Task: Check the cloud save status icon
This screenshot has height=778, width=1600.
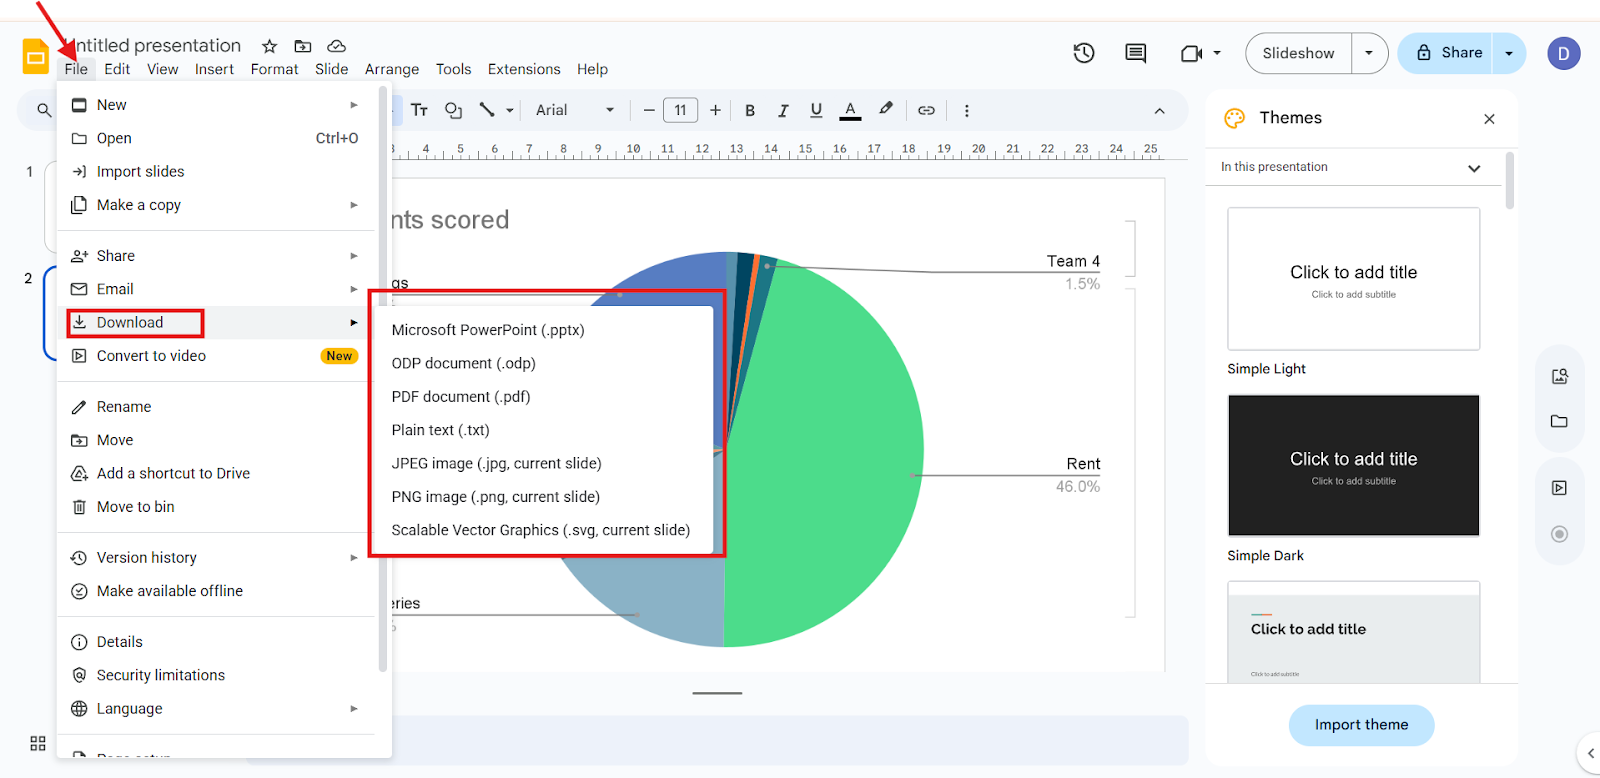Action: click(x=337, y=46)
